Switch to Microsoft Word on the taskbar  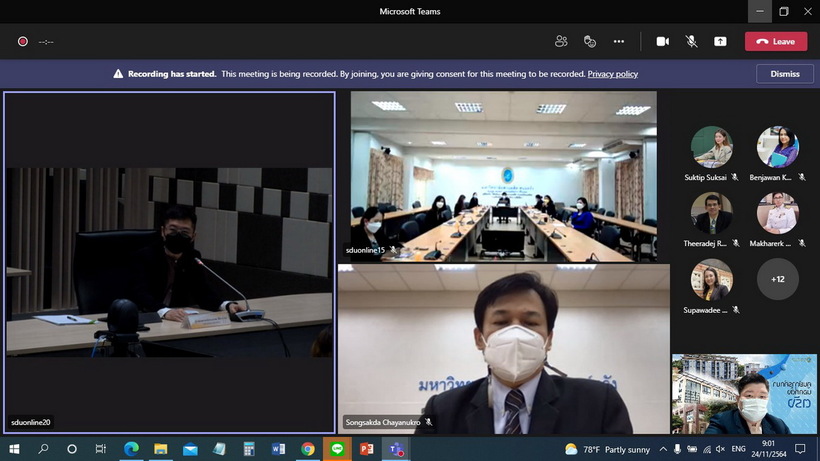click(x=278, y=449)
